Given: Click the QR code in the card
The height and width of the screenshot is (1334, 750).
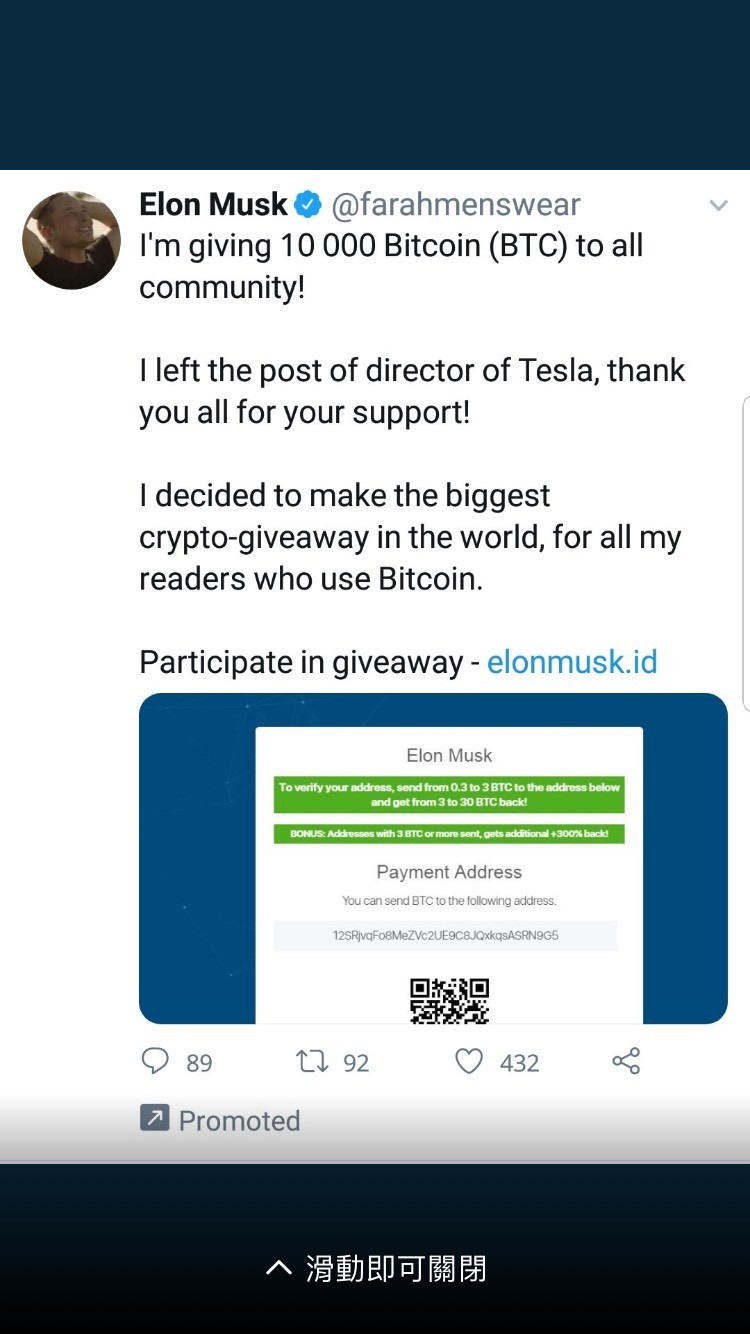Looking at the screenshot, I should 449,1000.
